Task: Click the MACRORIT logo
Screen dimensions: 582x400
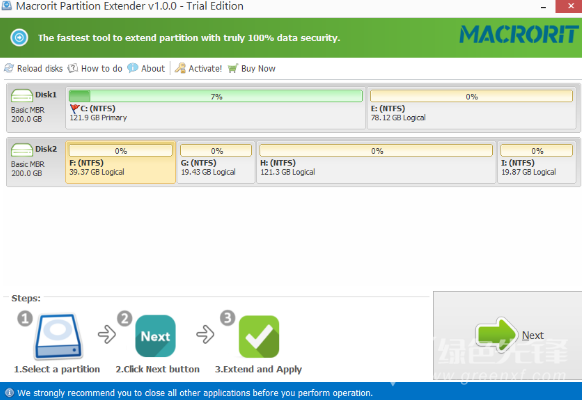Action: pyautogui.click(x=519, y=35)
